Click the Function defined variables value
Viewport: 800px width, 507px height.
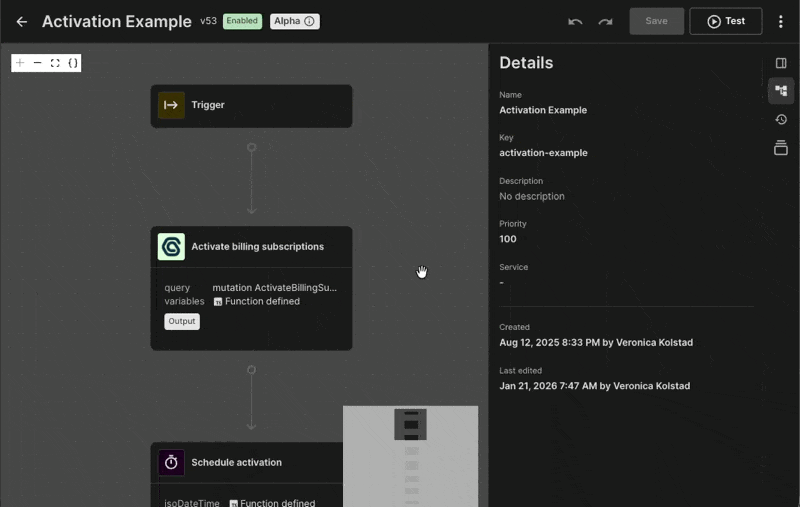click(x=257, y=301)
